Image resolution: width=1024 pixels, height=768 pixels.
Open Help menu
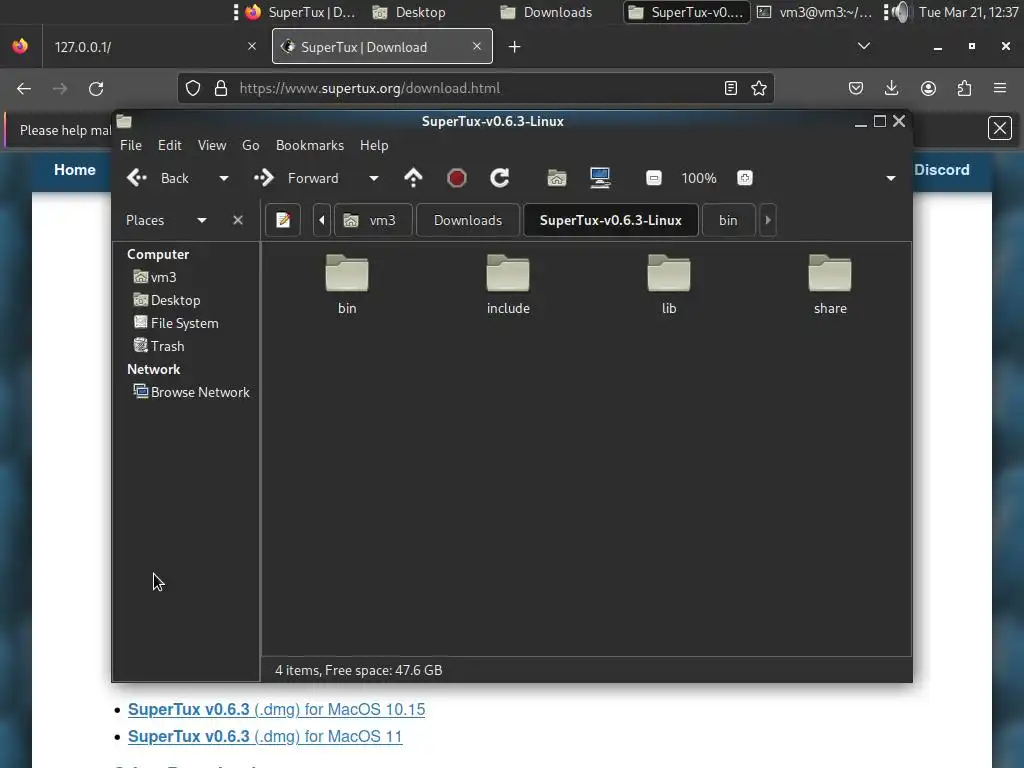click(374, 145)
